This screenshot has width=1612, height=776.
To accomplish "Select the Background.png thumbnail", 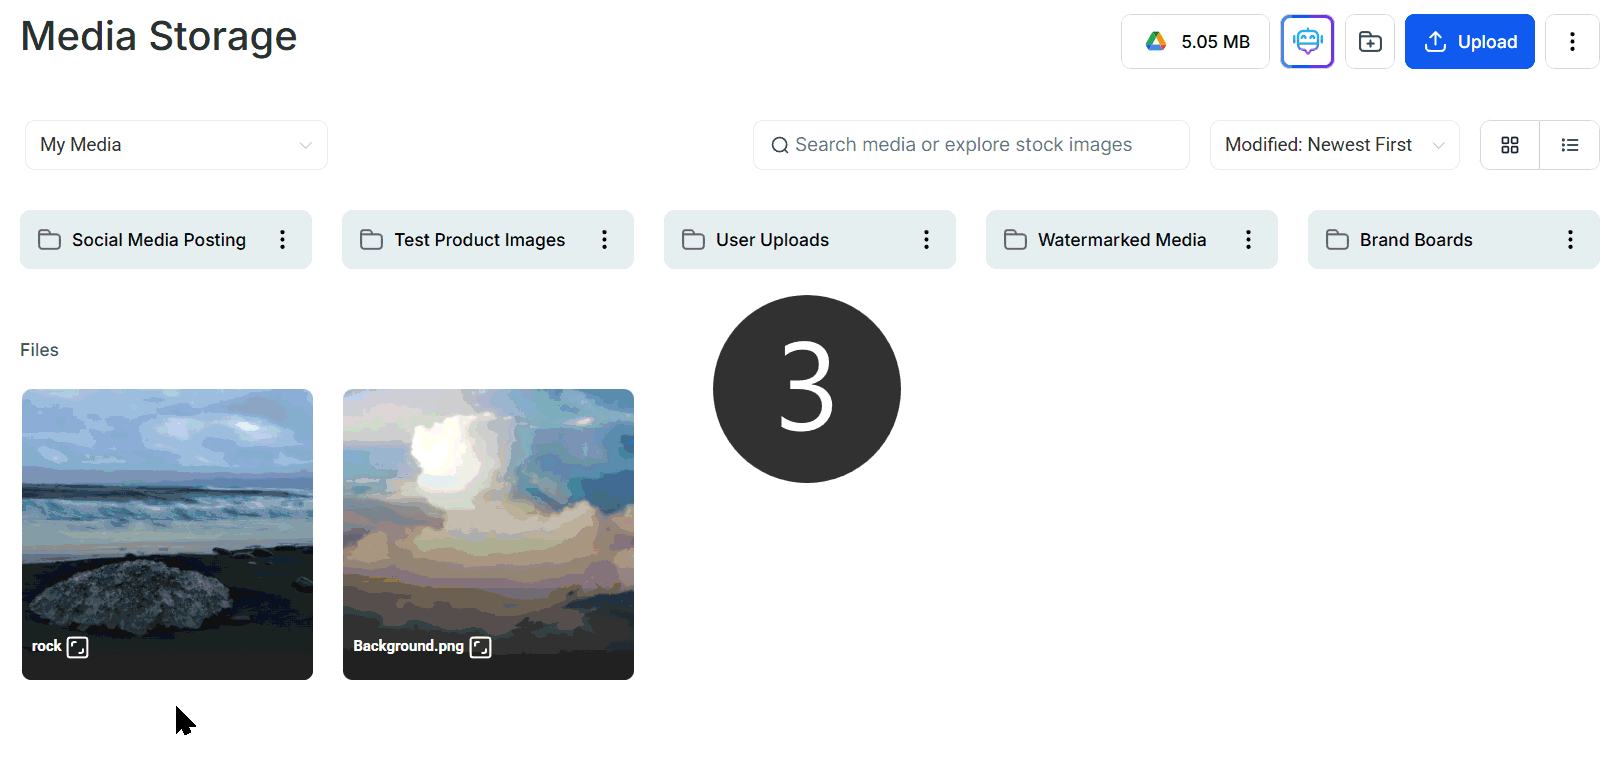I will pyautogui.click(x=488, y=534).
